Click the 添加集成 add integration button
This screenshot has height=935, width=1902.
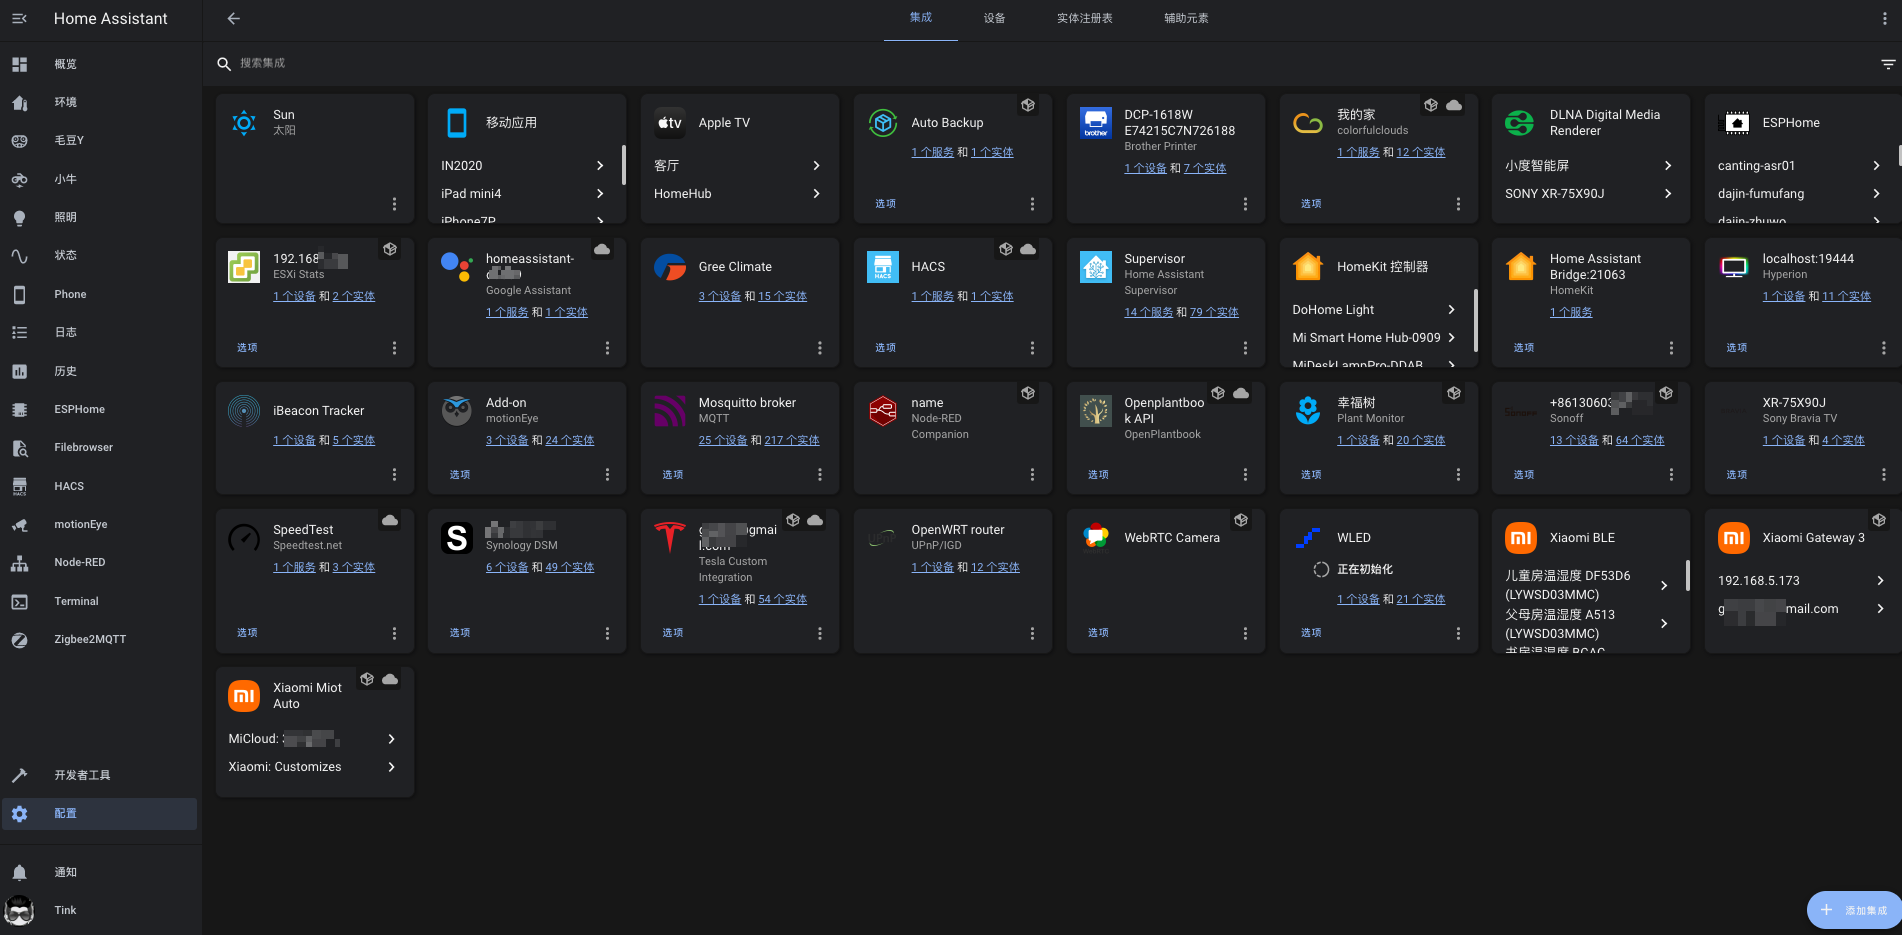(1855, 910)
